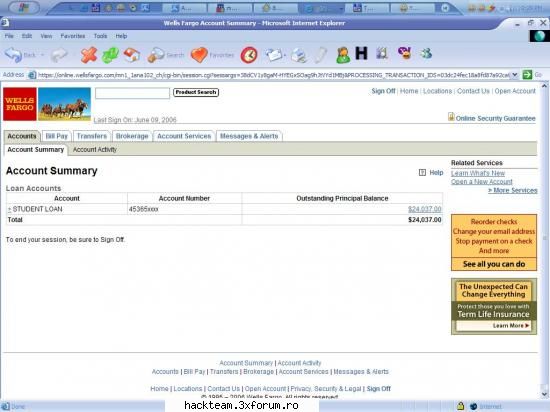The height and width of the screenshot is (412, 550).
Task: Open the File menu
Action: pyautogui.click(x=9, y=36)
